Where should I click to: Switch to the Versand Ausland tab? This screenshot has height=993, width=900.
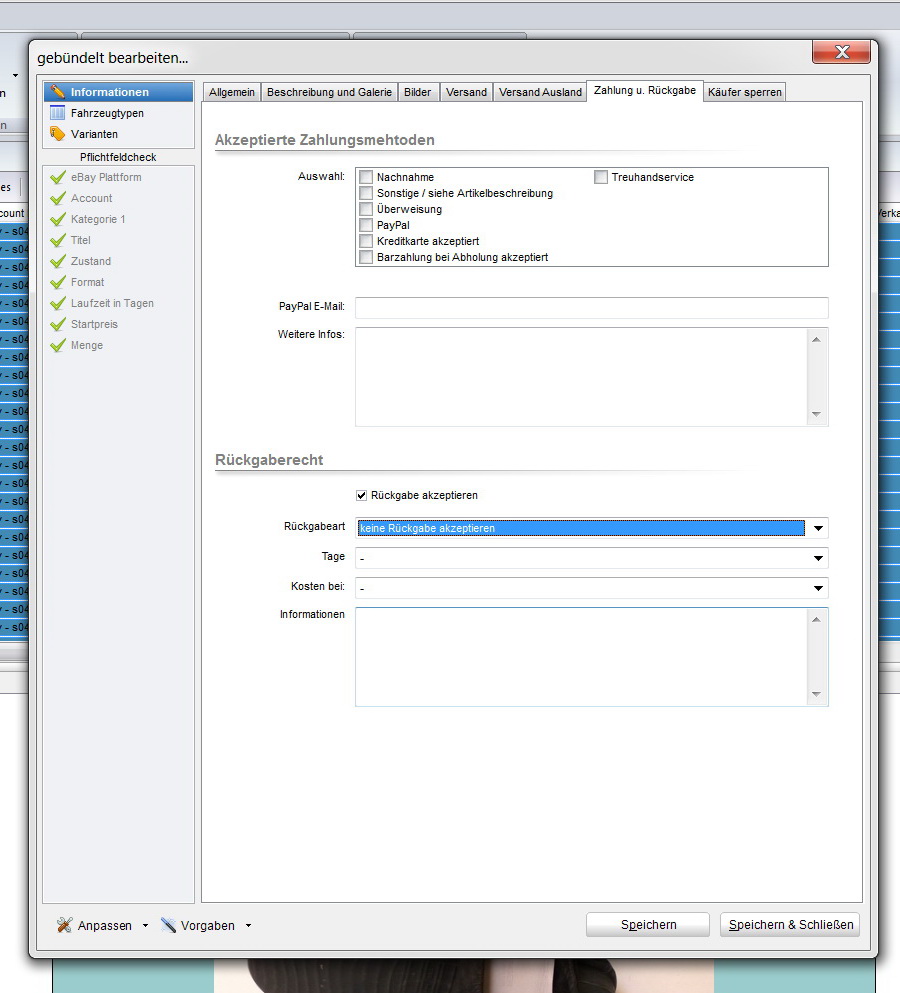(540, 92)
